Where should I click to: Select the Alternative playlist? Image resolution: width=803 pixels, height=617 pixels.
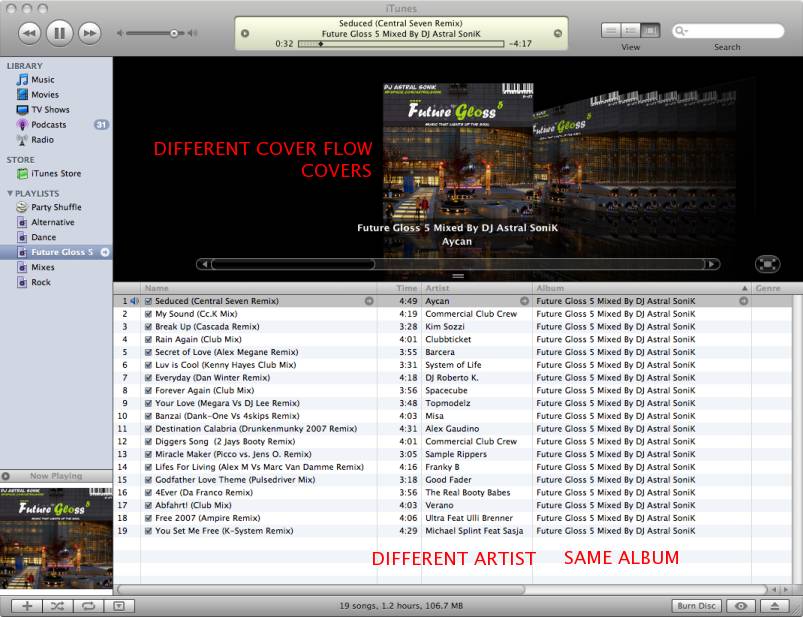[53, 222]
